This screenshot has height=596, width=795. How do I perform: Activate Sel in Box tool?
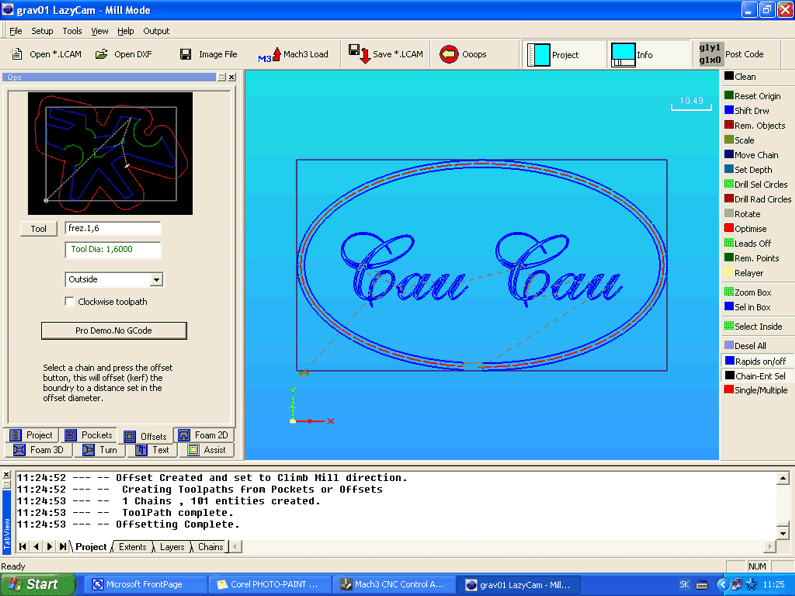(x=747, y=307)
